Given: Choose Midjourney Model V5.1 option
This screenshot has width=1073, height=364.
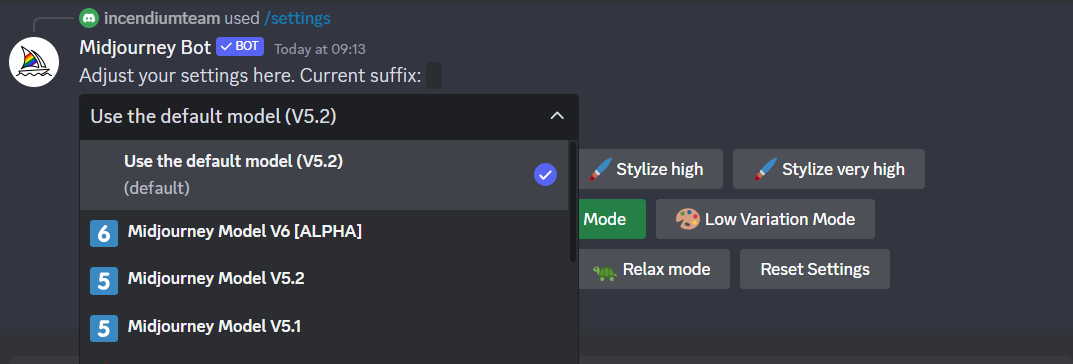Looking at the screenshot, I should [x=324, y=328].
